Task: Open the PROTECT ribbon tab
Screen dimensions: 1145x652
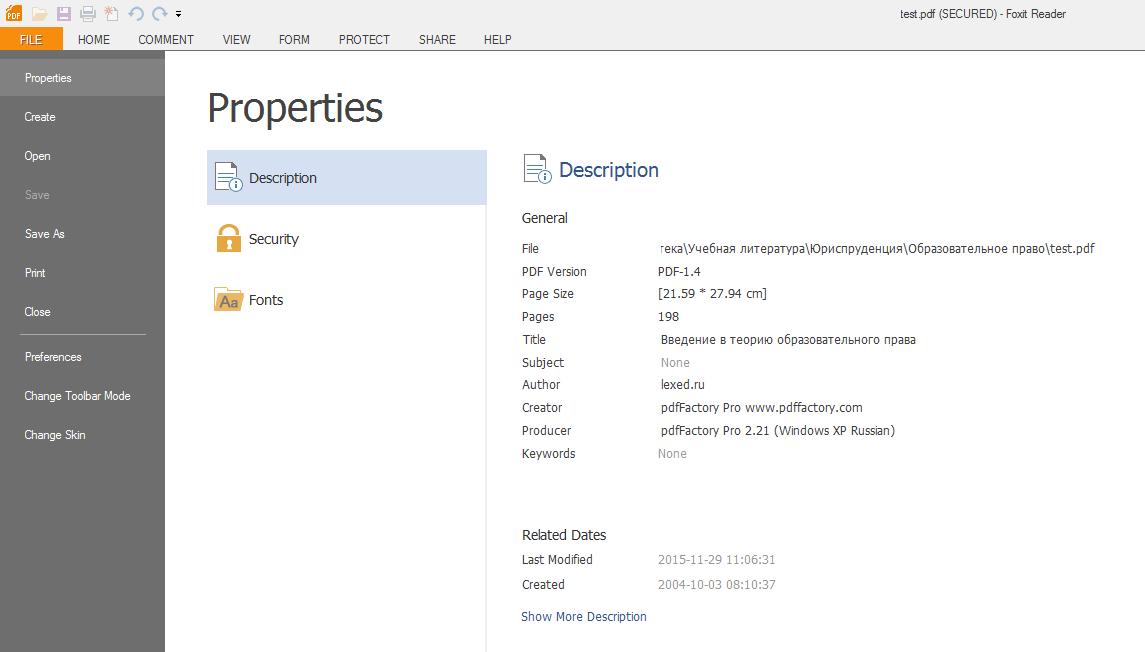Action: 364,40
